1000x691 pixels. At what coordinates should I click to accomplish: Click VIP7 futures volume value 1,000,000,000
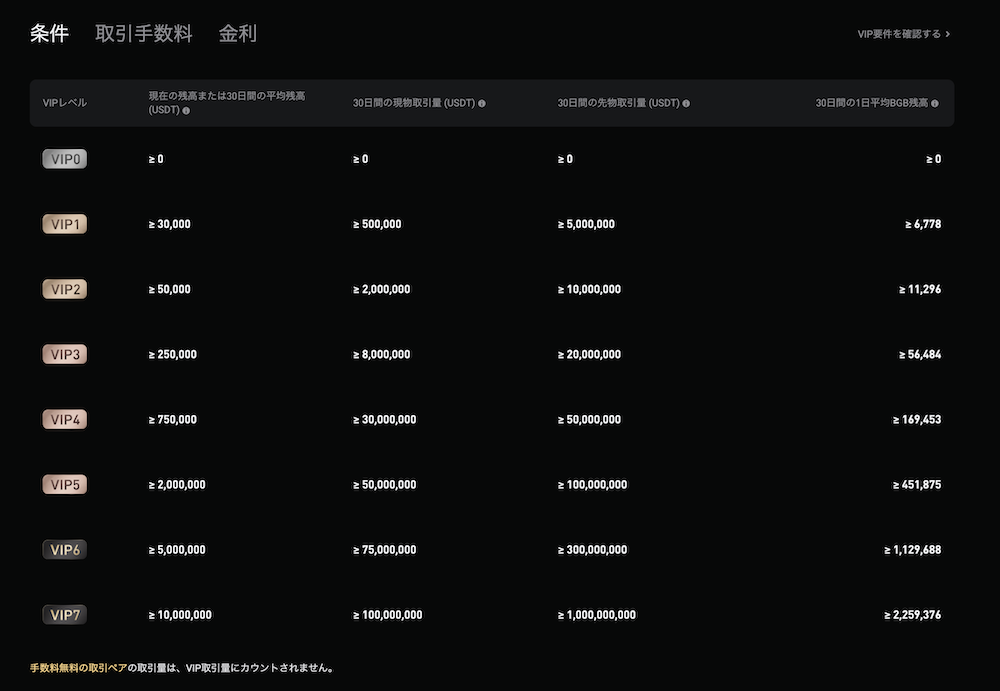tap(596, 615)
